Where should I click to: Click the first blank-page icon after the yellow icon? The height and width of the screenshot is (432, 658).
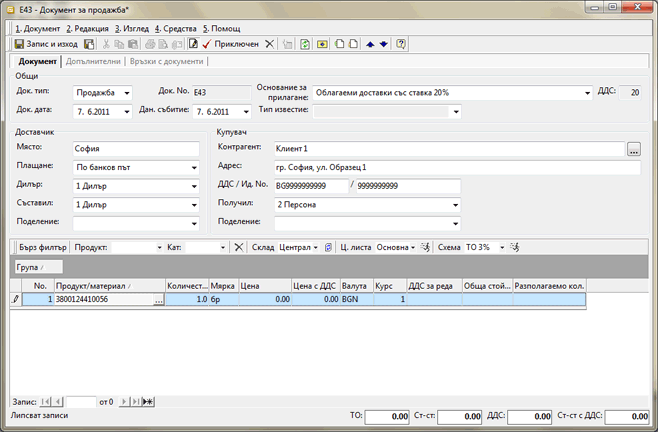(339, 44)
